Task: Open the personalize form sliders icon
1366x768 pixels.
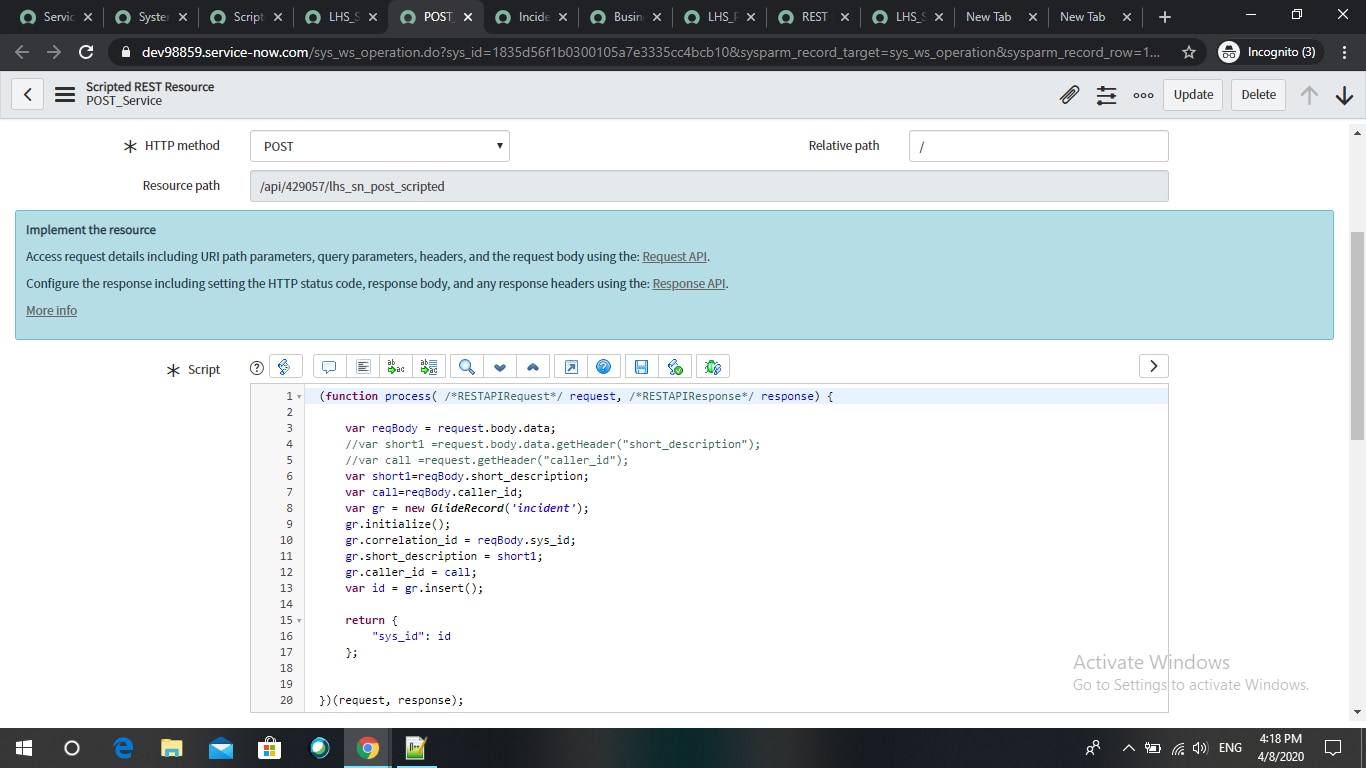Action: point(1106,95)
